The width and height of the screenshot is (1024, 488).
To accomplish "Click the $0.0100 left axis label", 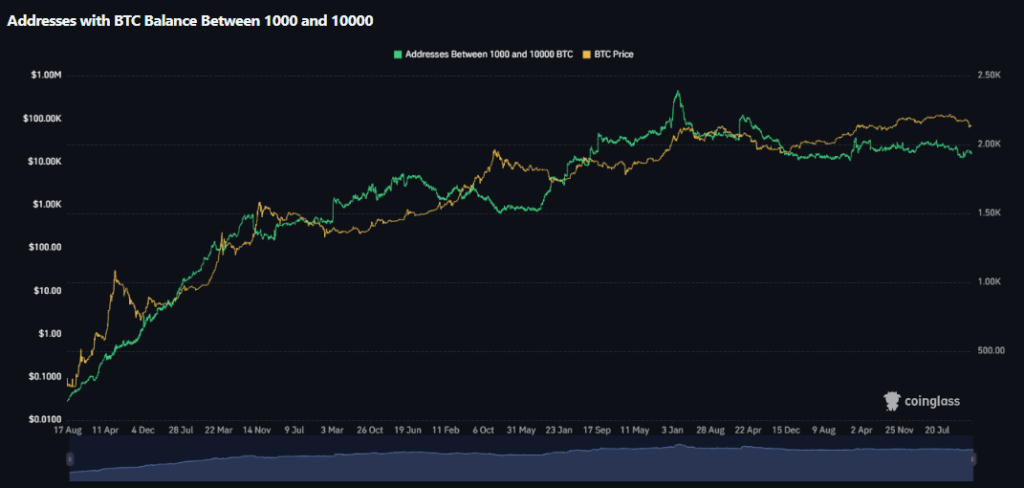I will (x=45, y=419).
